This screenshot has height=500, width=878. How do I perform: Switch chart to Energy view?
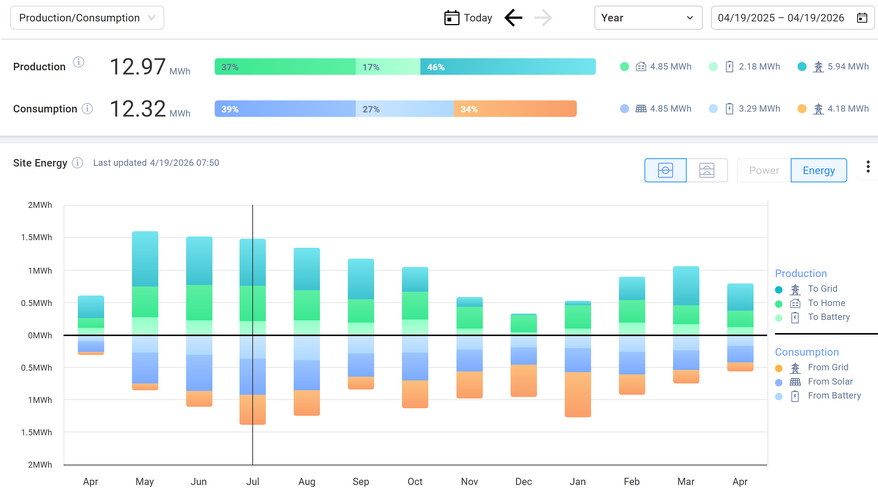pyautogui.click(x=818, y=171)
